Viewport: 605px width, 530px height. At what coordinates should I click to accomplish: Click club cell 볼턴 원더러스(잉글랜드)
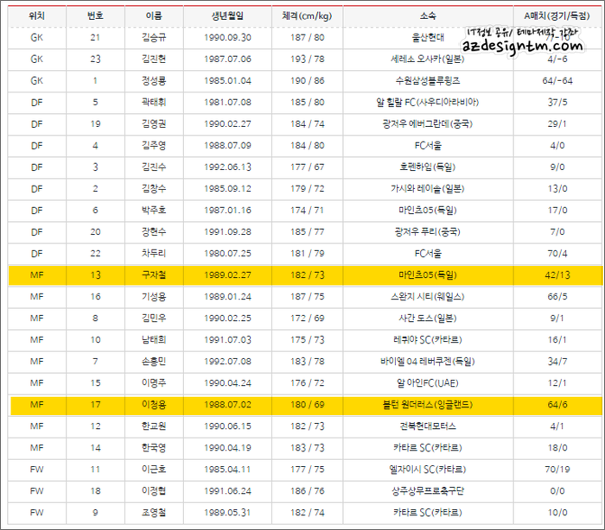[428, 405]
